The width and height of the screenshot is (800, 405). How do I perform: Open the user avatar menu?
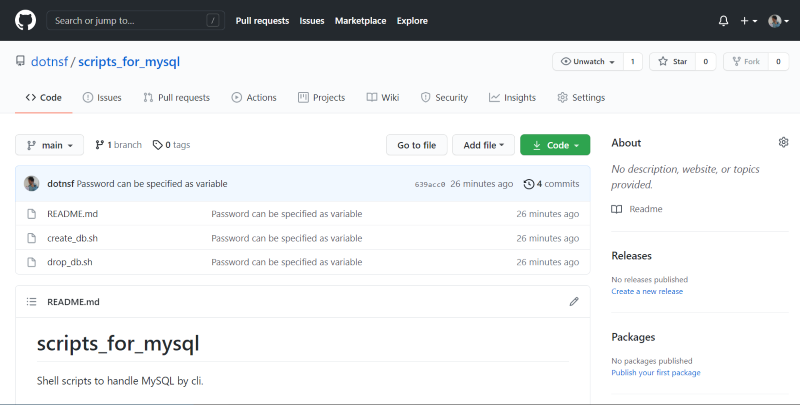click(x=779, y=21)
